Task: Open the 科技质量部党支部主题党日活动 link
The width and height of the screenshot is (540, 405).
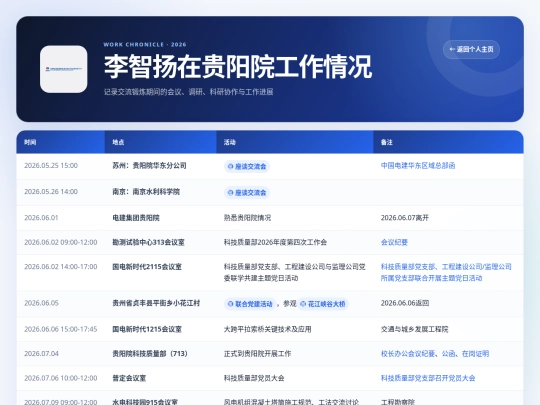Action: 446,272
